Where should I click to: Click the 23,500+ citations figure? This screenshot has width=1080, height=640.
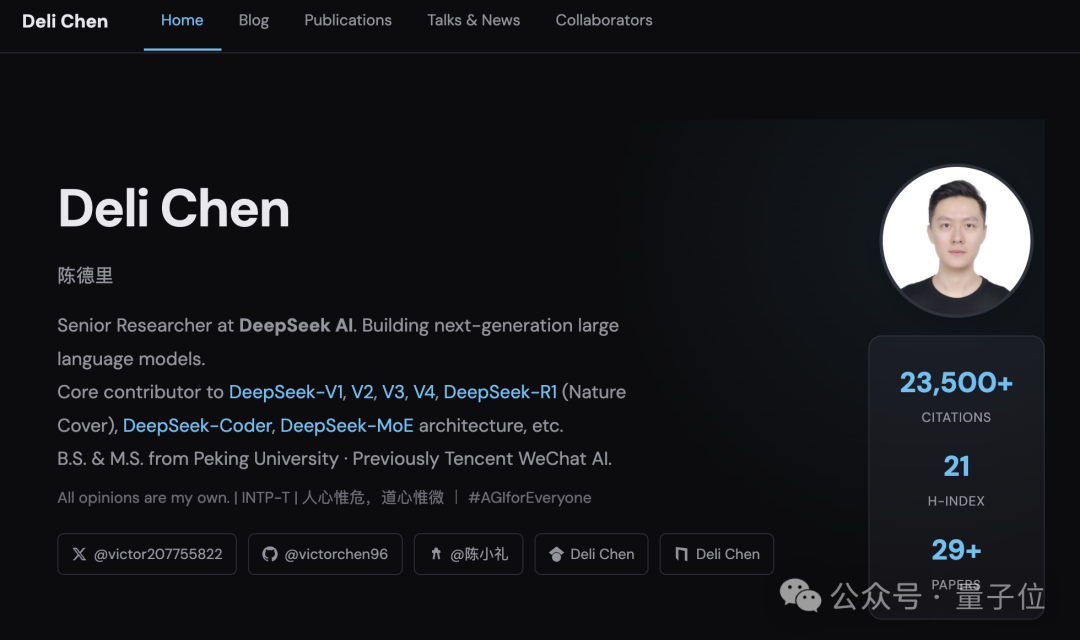coord(956,382)
